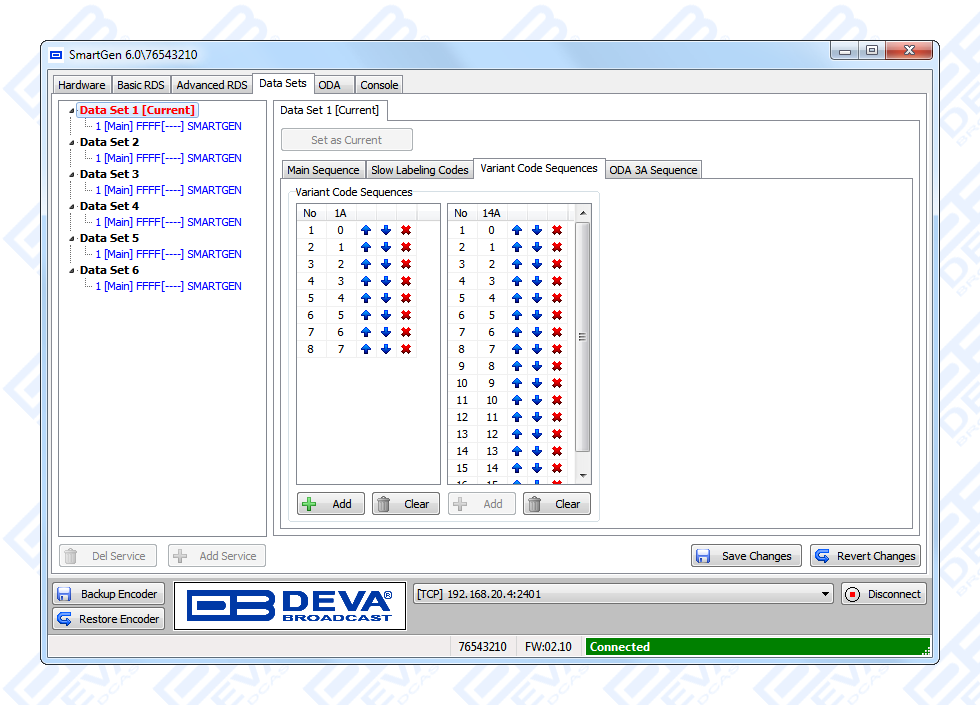Screen dimensions: 980x705
Task: Click move-down arrow for 1A row 5
Action: coord(386,298)
